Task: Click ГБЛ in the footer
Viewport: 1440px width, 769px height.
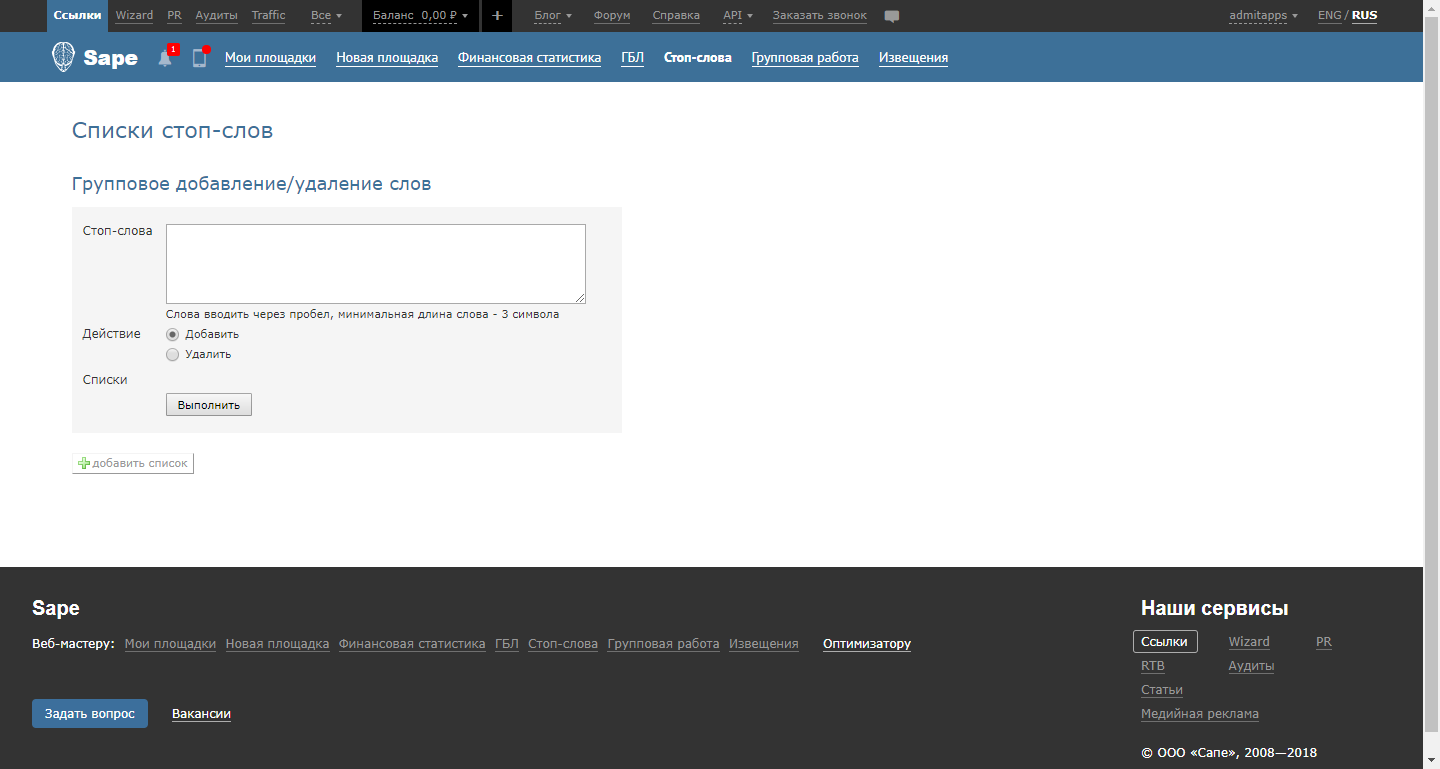Action: [507, 644]
